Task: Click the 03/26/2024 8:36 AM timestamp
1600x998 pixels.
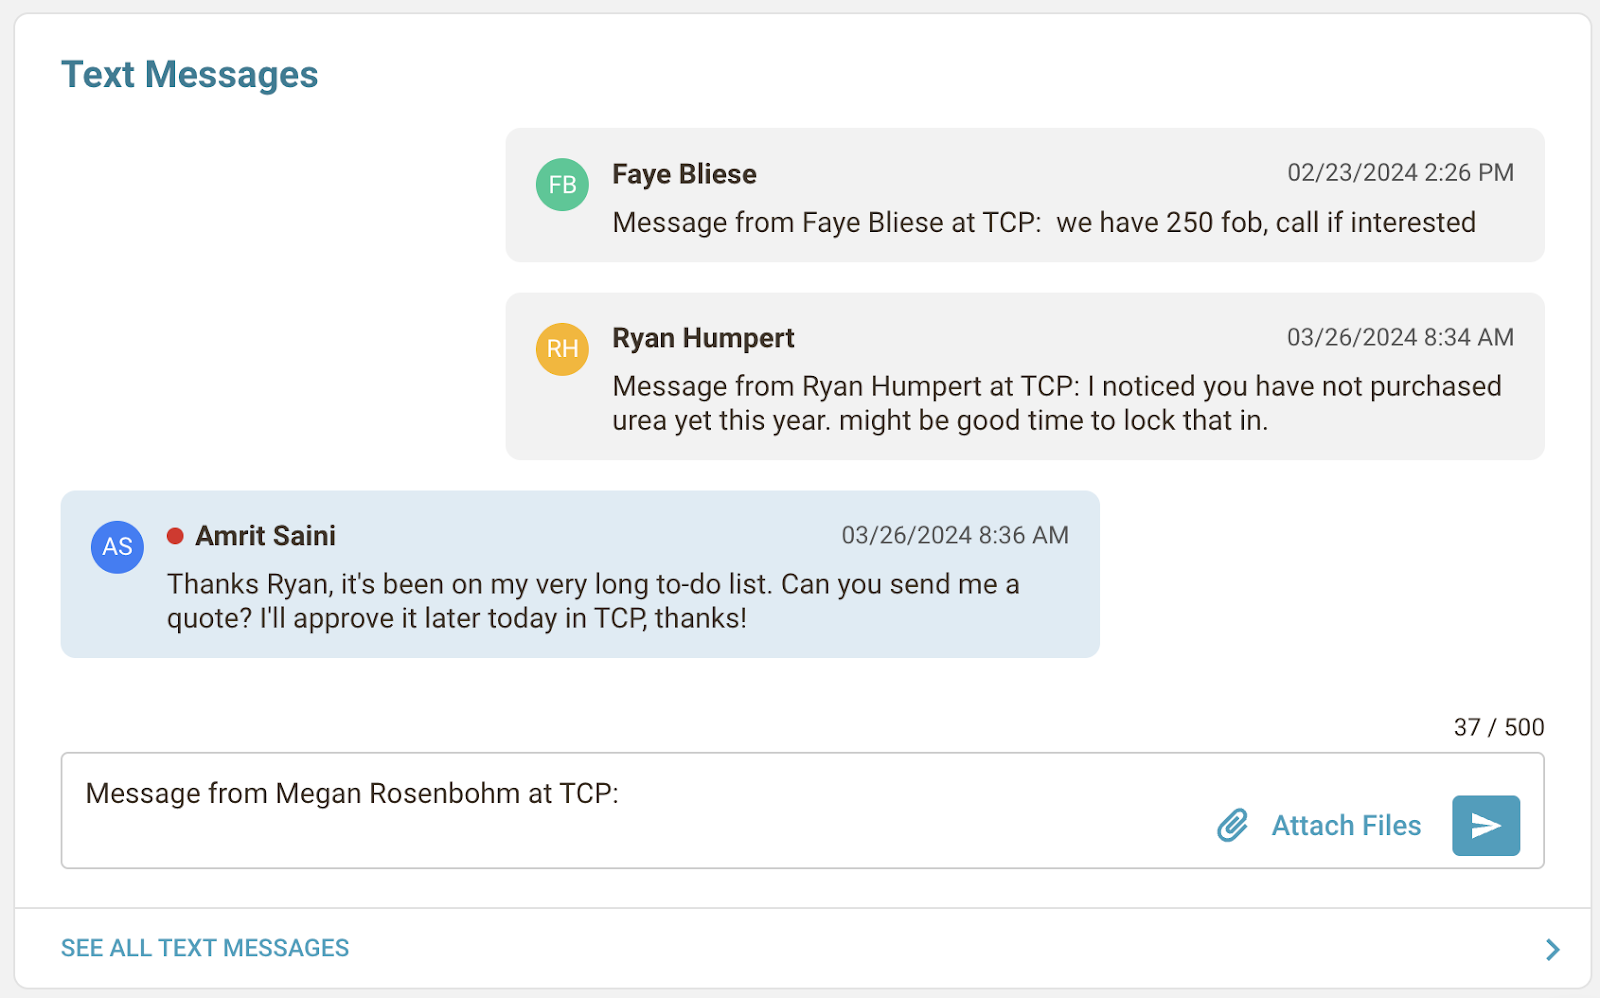Action: 954,535
